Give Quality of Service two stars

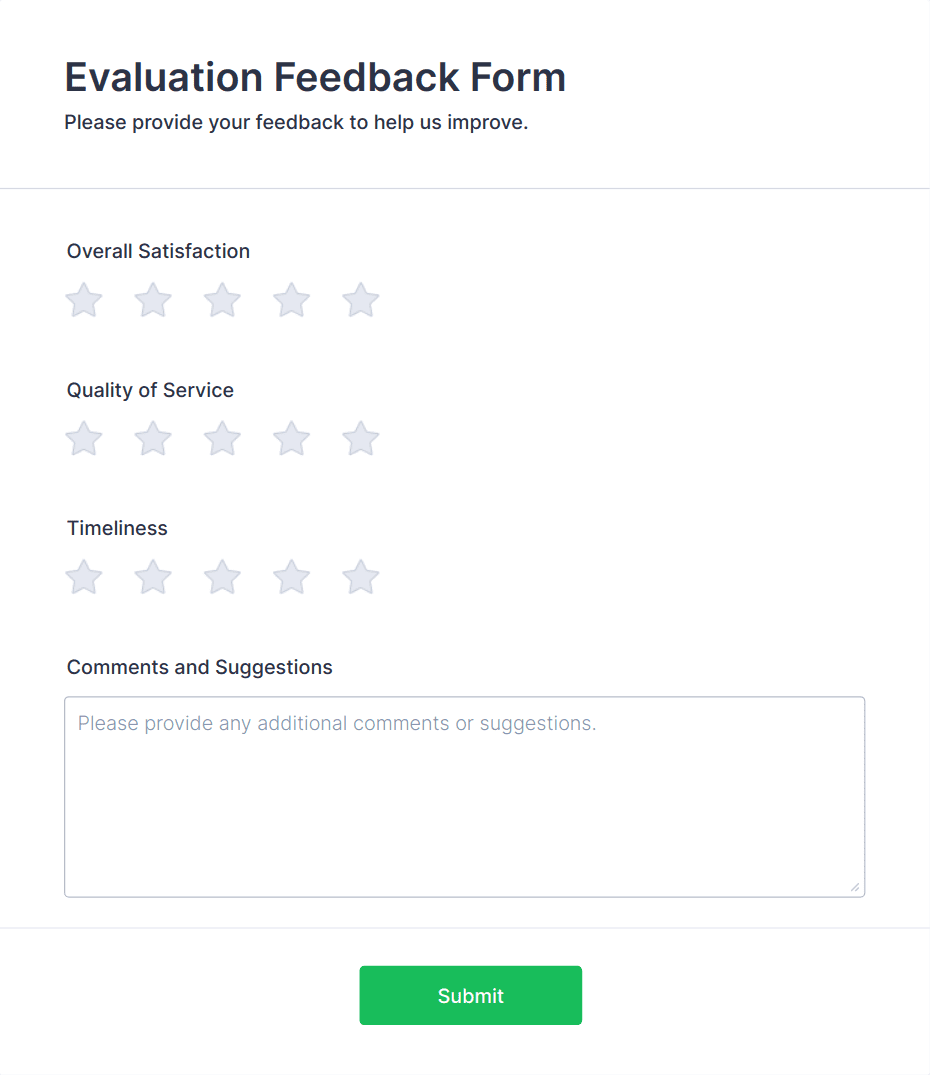(152, 438)
